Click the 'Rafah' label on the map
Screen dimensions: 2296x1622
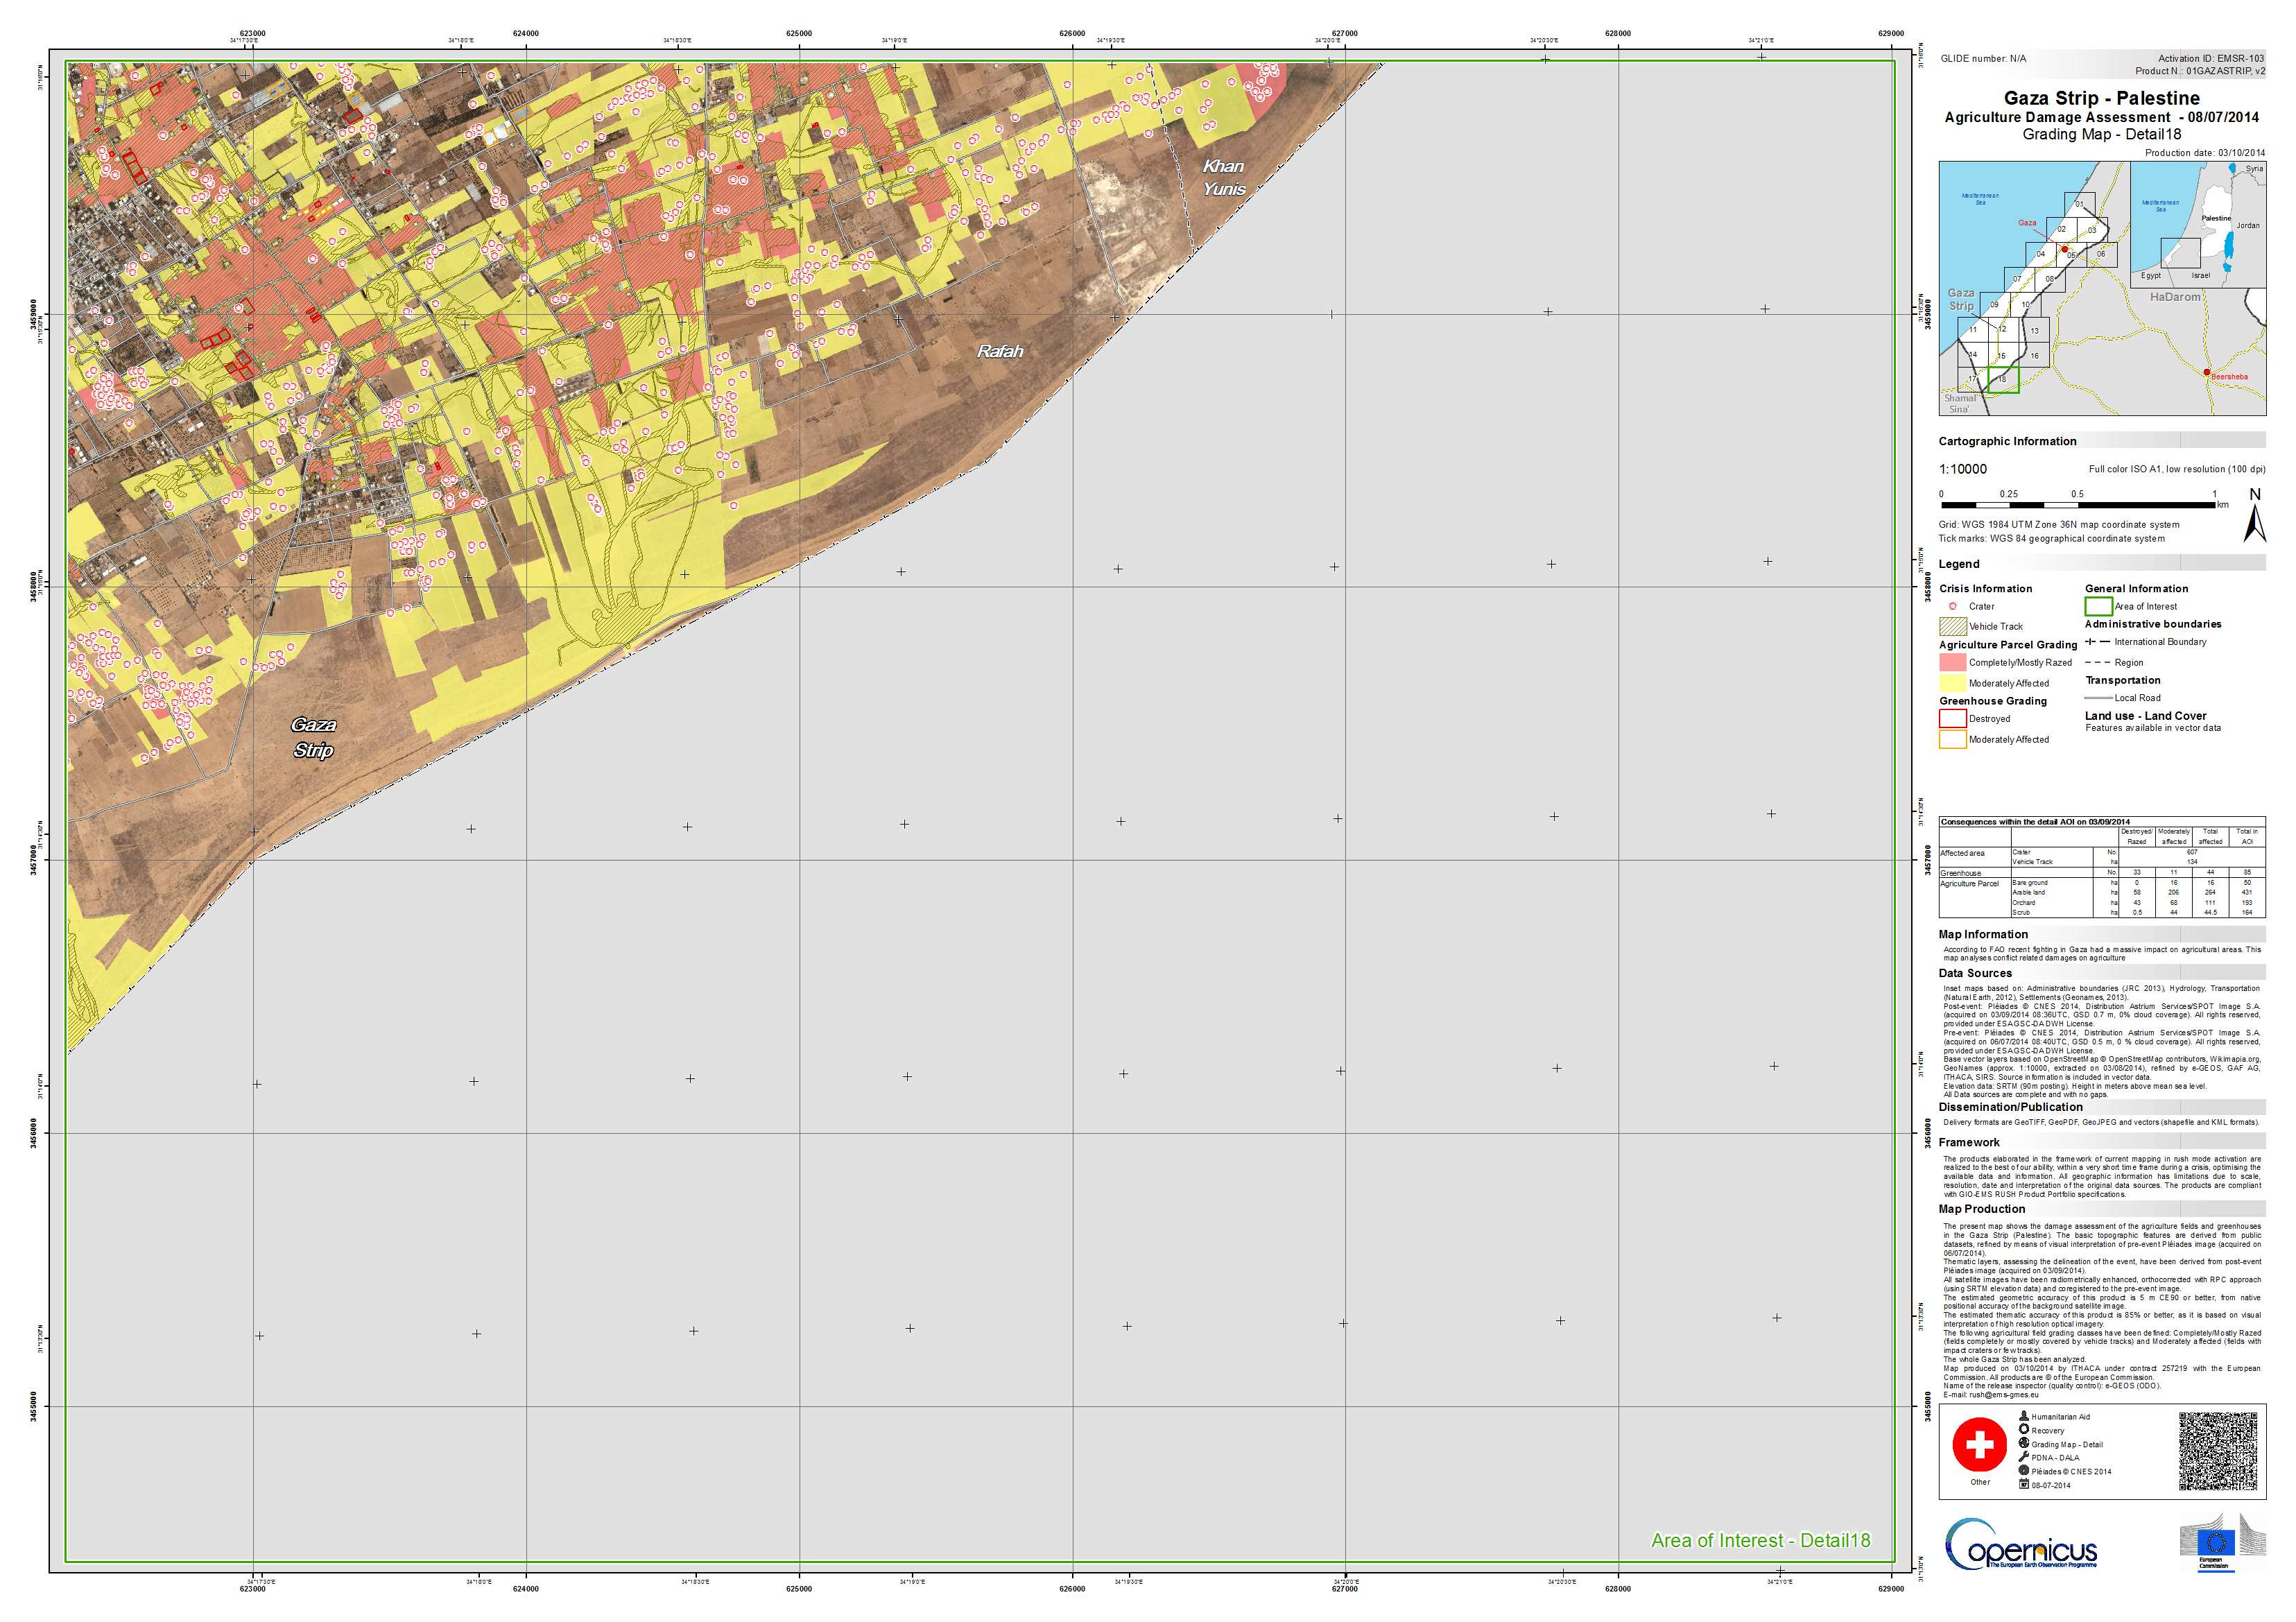999,351
